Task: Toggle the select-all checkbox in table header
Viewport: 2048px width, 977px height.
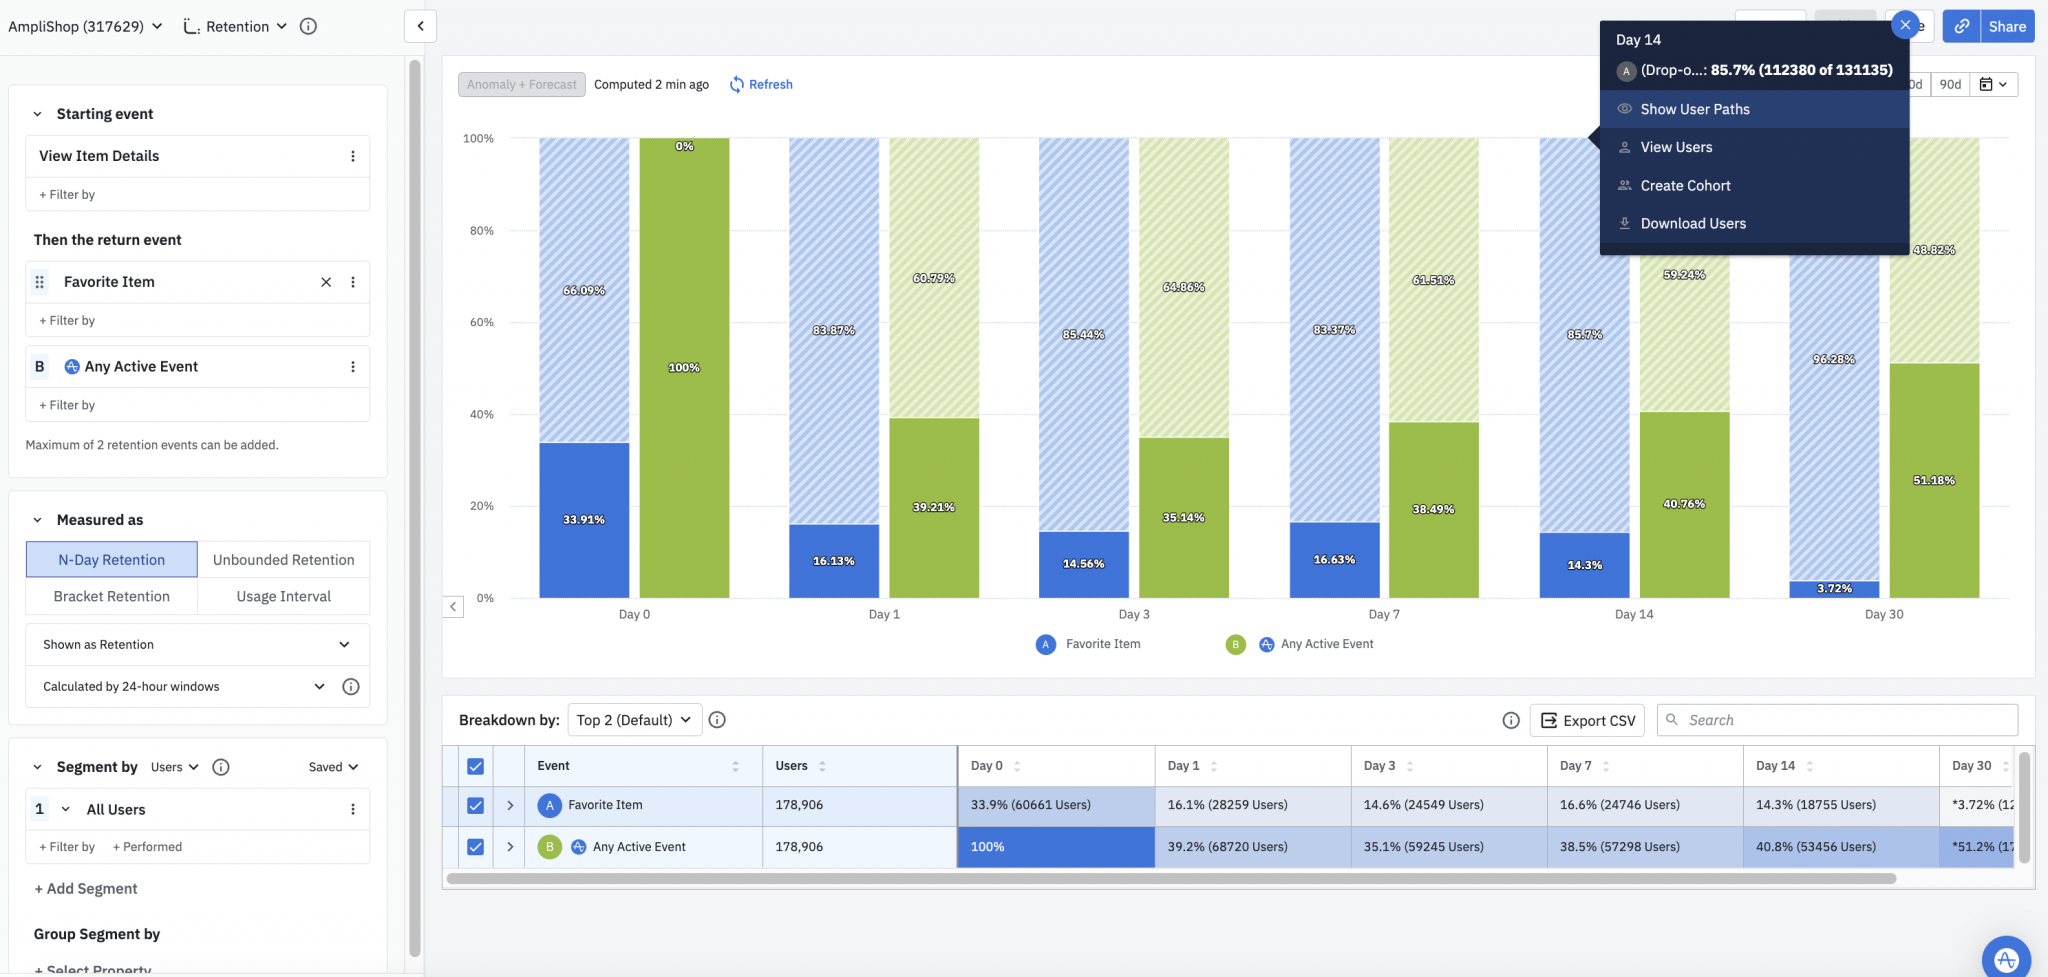Action: (x=475, y=765)
